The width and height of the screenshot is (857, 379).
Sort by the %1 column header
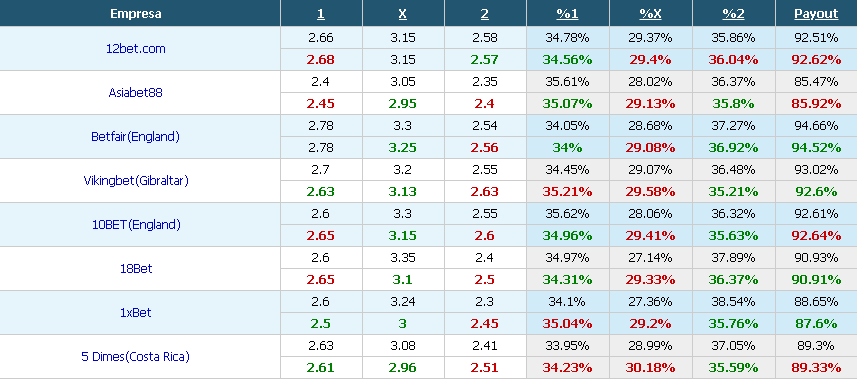[x=567, y=14]
